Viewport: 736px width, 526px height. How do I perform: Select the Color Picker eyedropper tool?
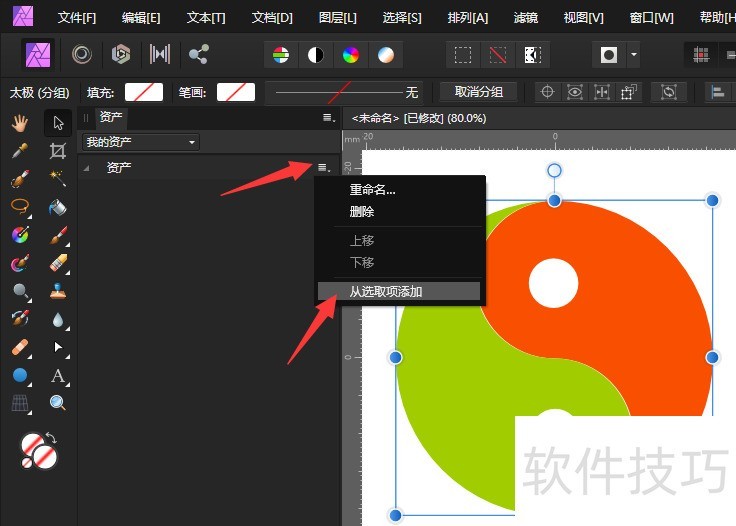coord(20,151)
